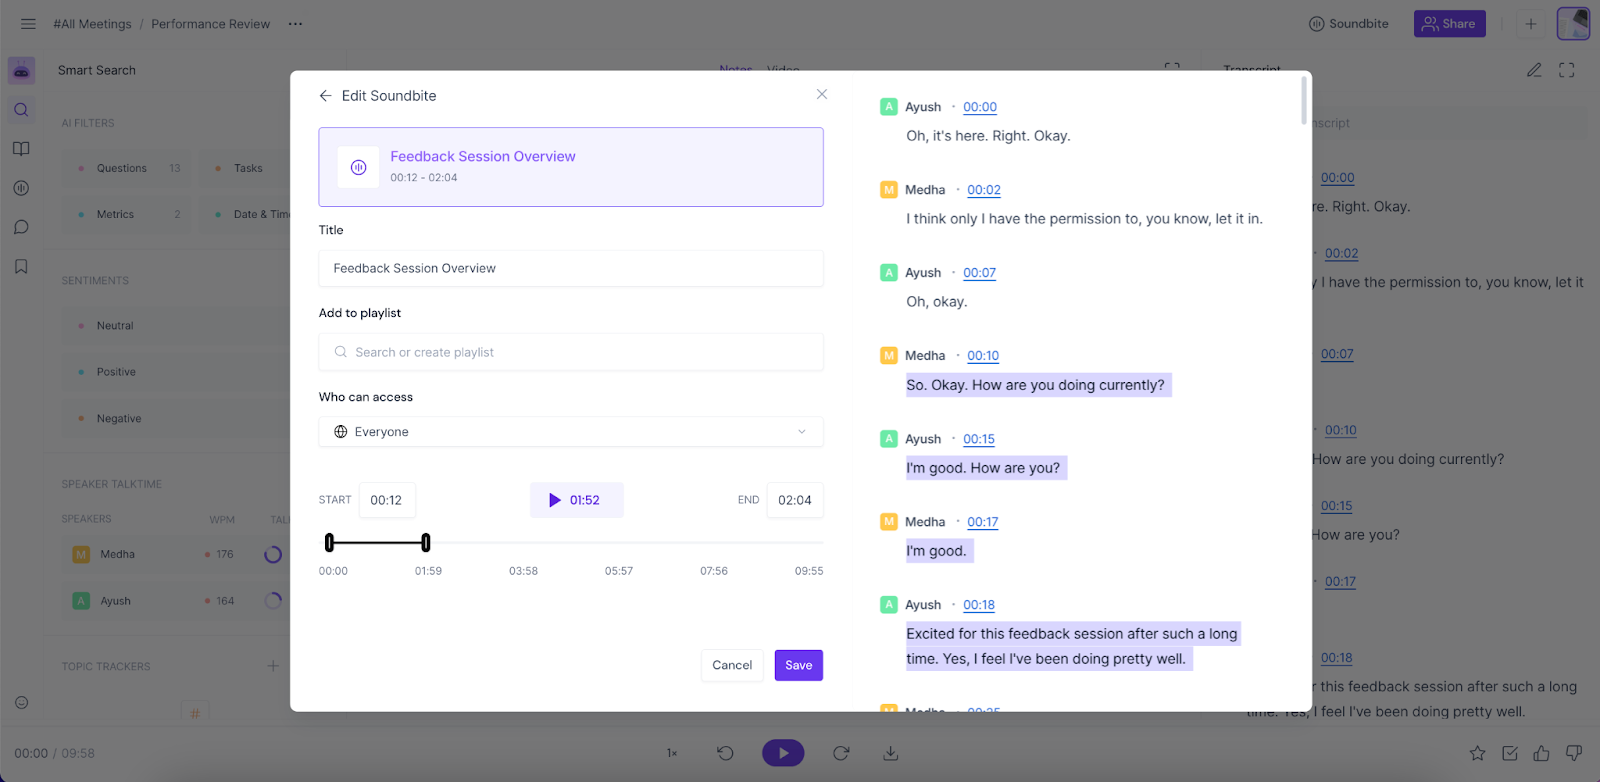This screenshot has height=782, width=1600.
Task: Play the meeting recording
Action: click(783, 753)
